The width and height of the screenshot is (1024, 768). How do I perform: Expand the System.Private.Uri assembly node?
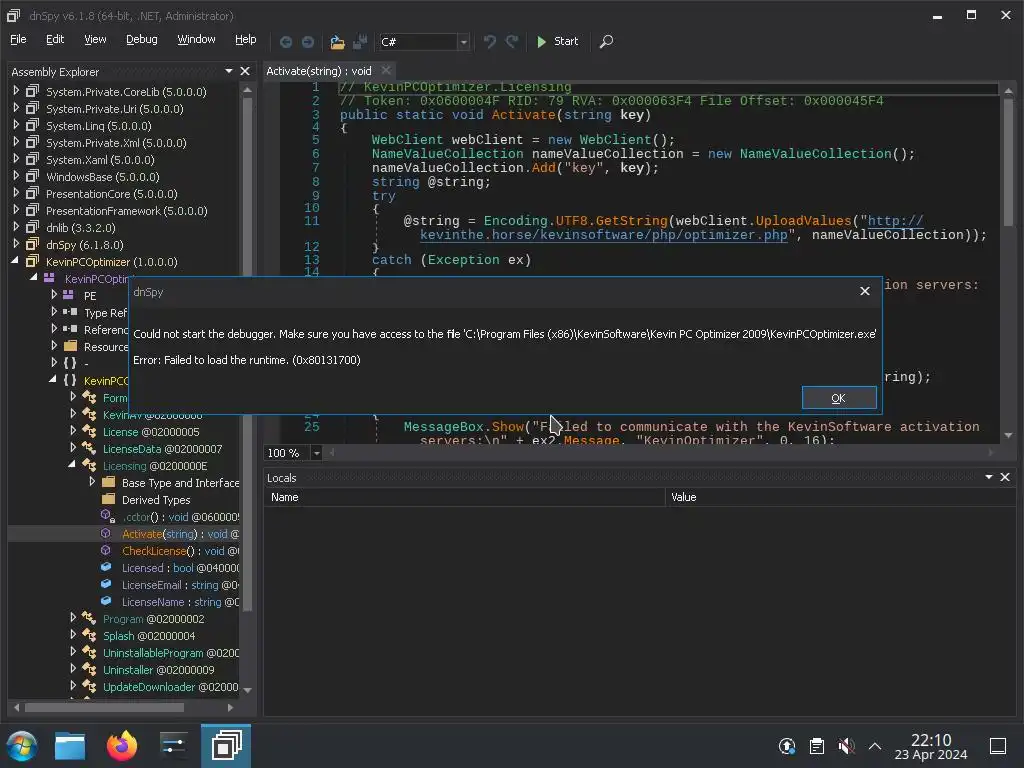coord(16,108)
